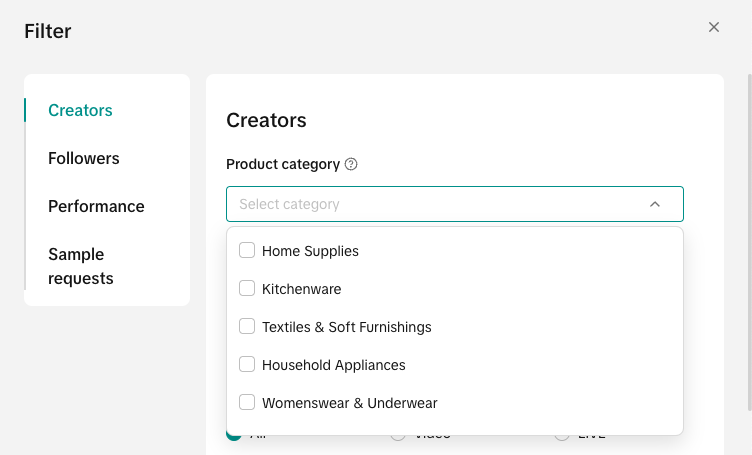Image resolution: width=752 pixels, height=455 pixels.
Task: Go to the Performance tab
Action: [x=96, y=206]
